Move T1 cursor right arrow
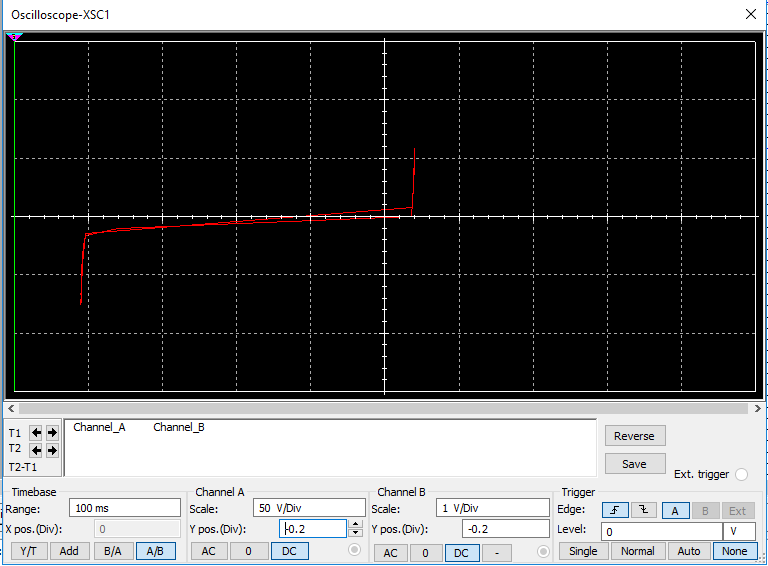This screenshot has height=566, width=768. (x=52, y=433)
